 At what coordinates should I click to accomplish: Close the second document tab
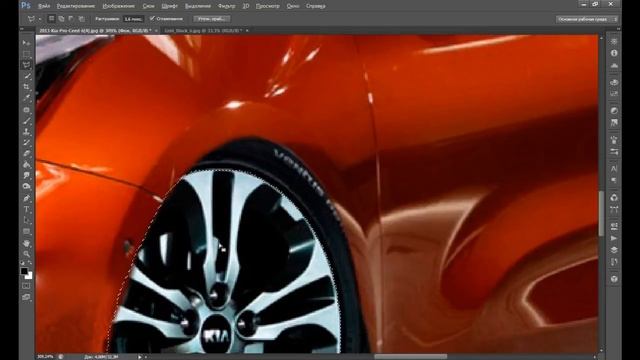(247, 31)
